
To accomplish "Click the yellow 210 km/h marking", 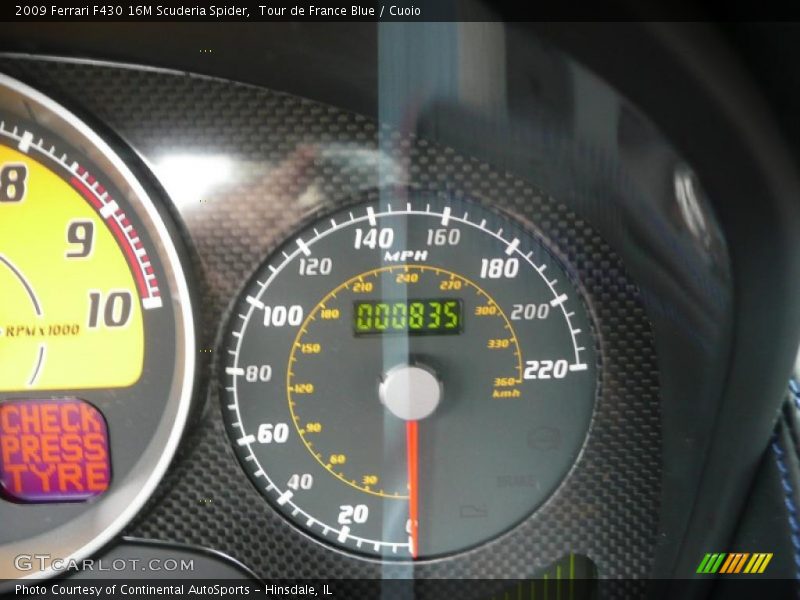I will pyautogui.click(x=362, y=287).
